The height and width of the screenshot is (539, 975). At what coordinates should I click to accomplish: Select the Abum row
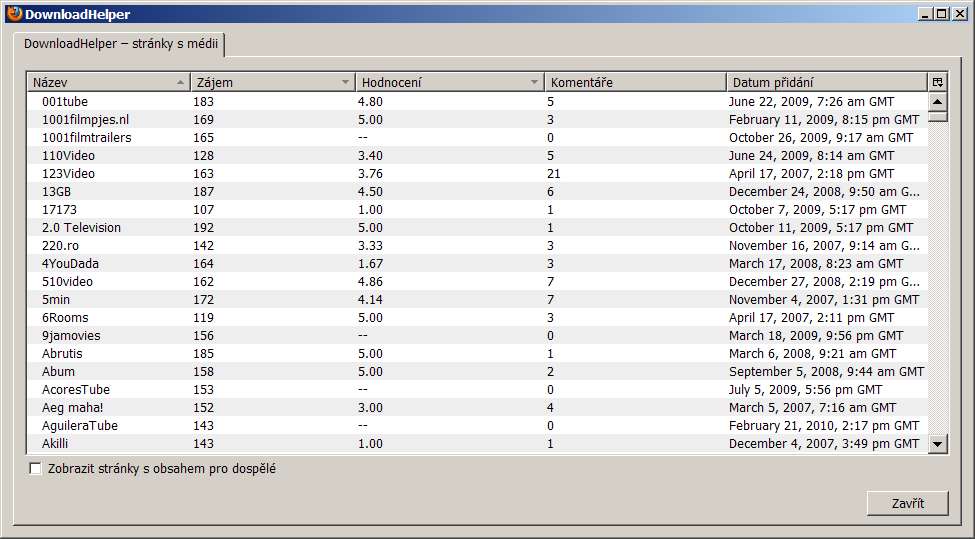click(x=478, y=372)
